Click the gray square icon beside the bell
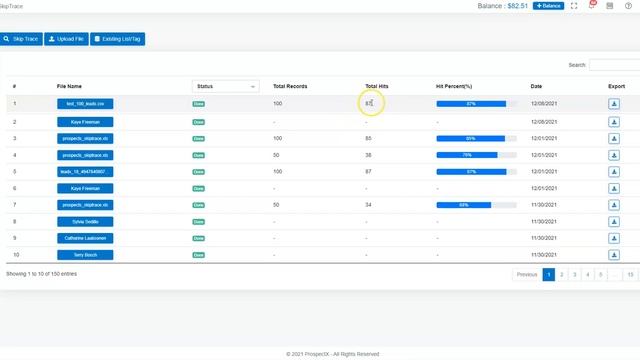This screenshot has width=640, height=360. tap(609, 6)
